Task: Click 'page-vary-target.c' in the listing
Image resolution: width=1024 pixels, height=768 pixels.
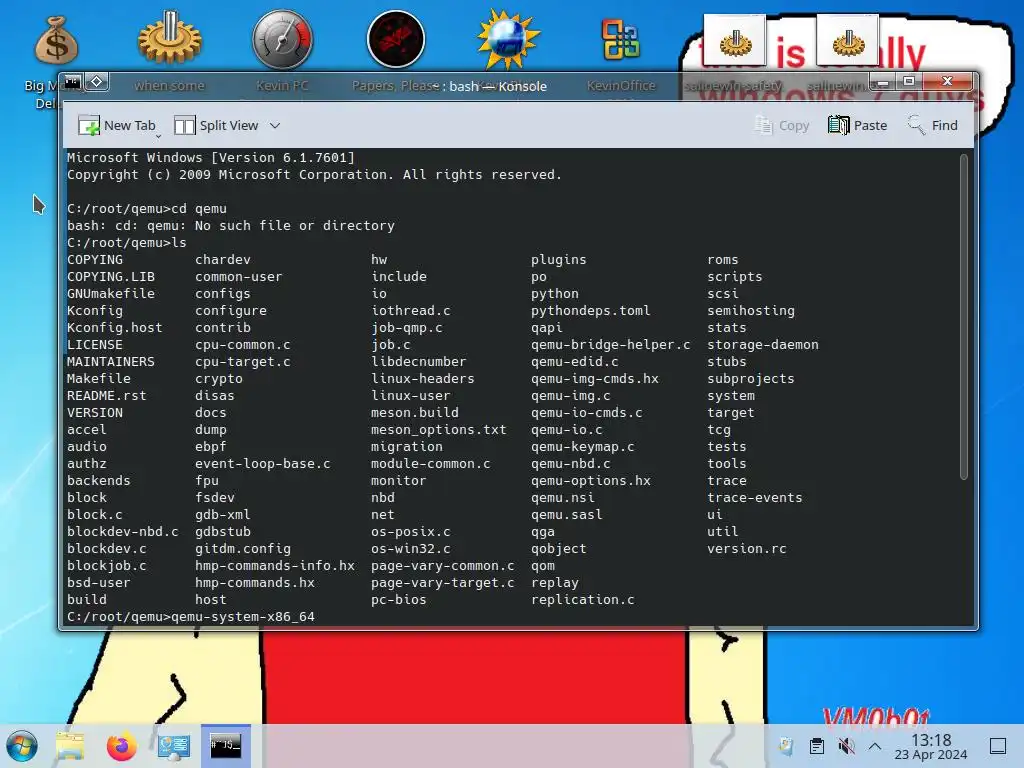Action: (443, 583)
